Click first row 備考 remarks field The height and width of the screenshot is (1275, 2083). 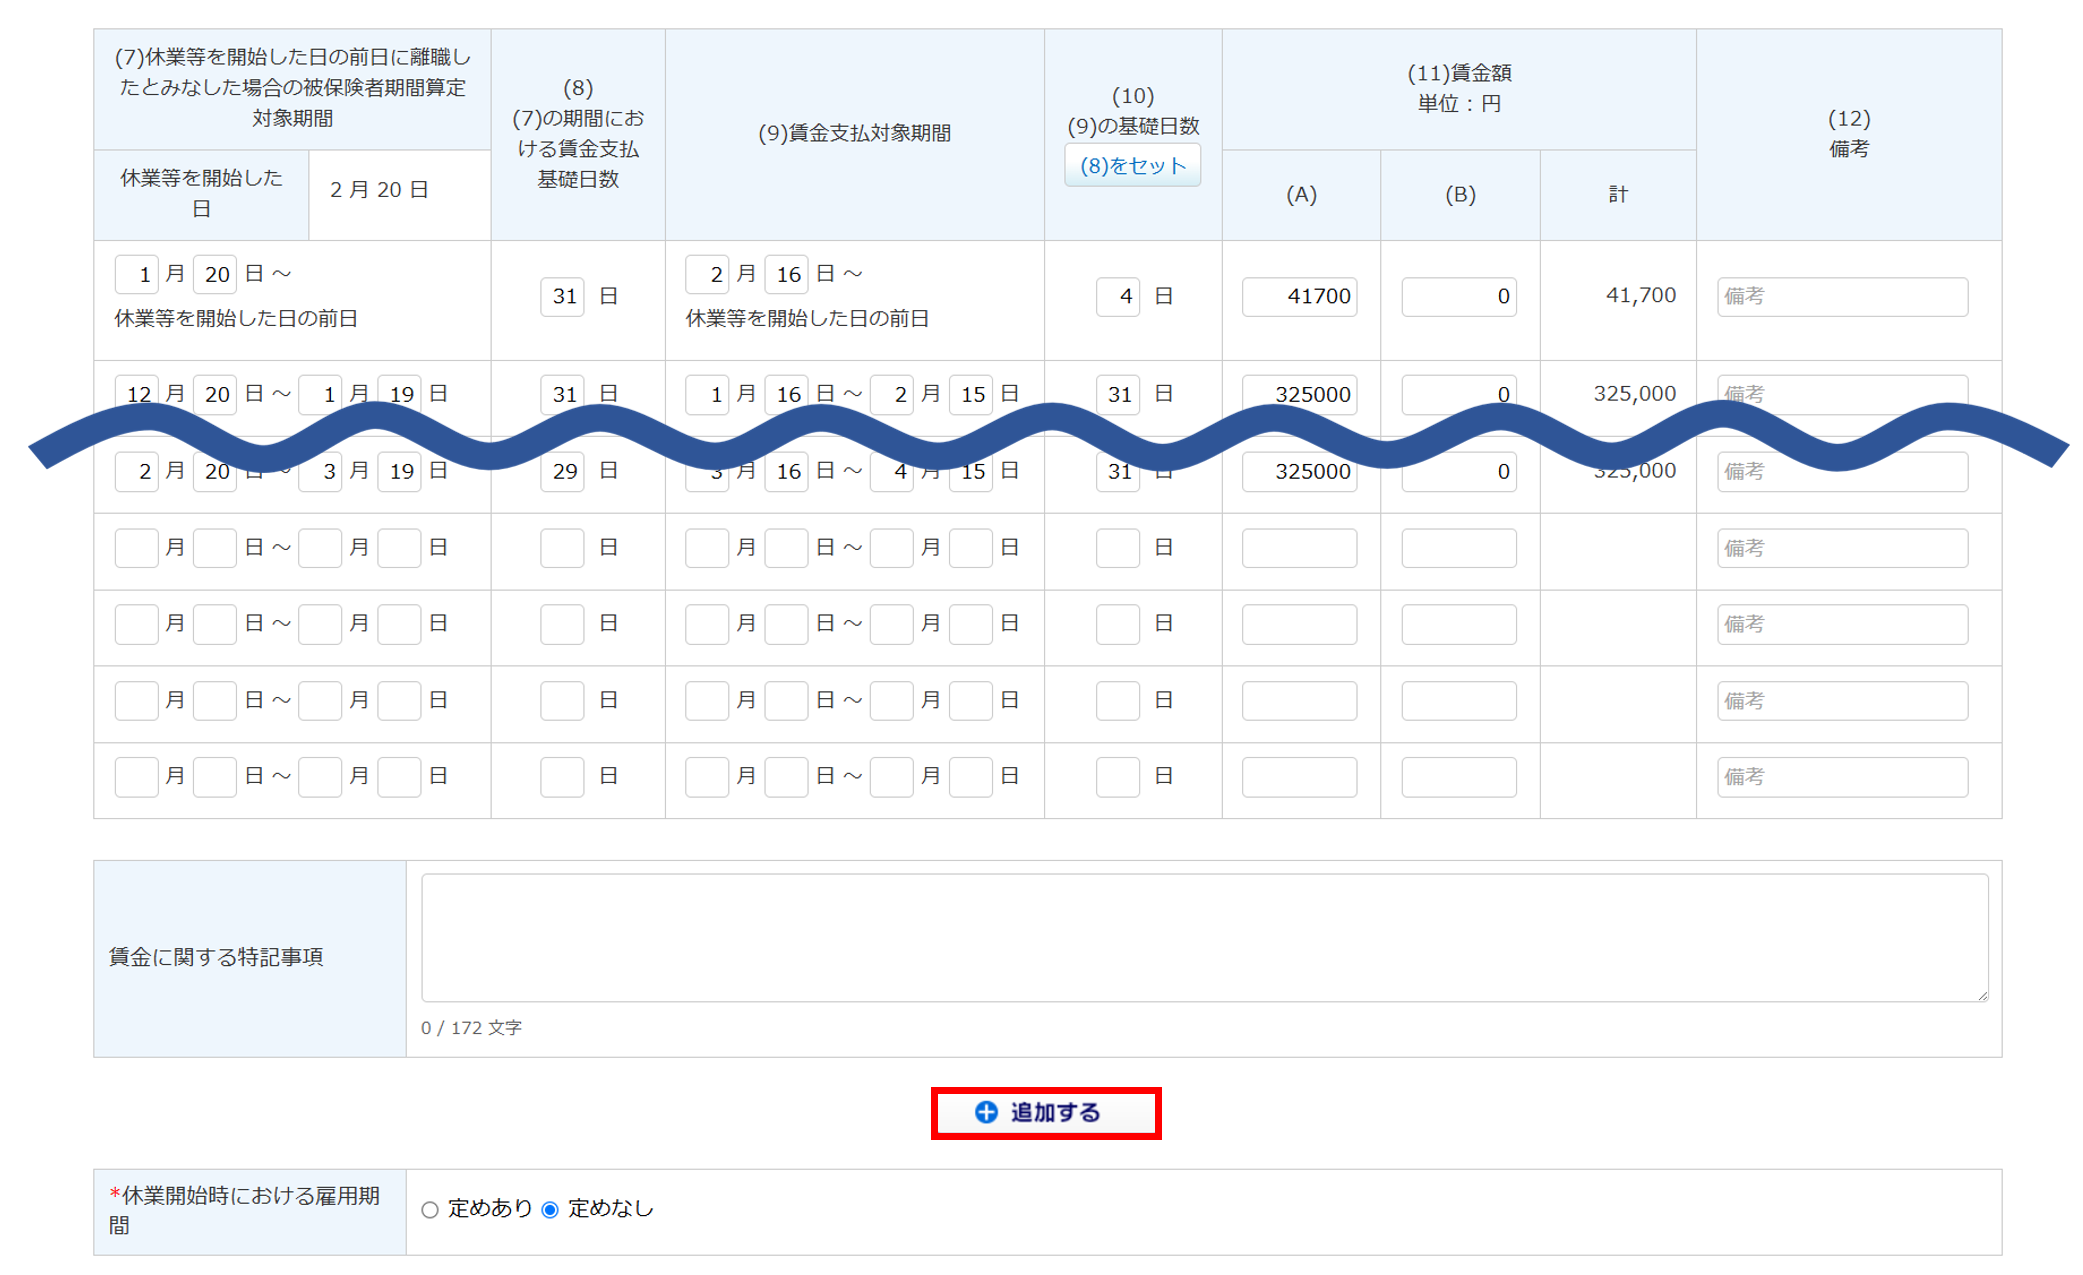tap(1841, 297)
